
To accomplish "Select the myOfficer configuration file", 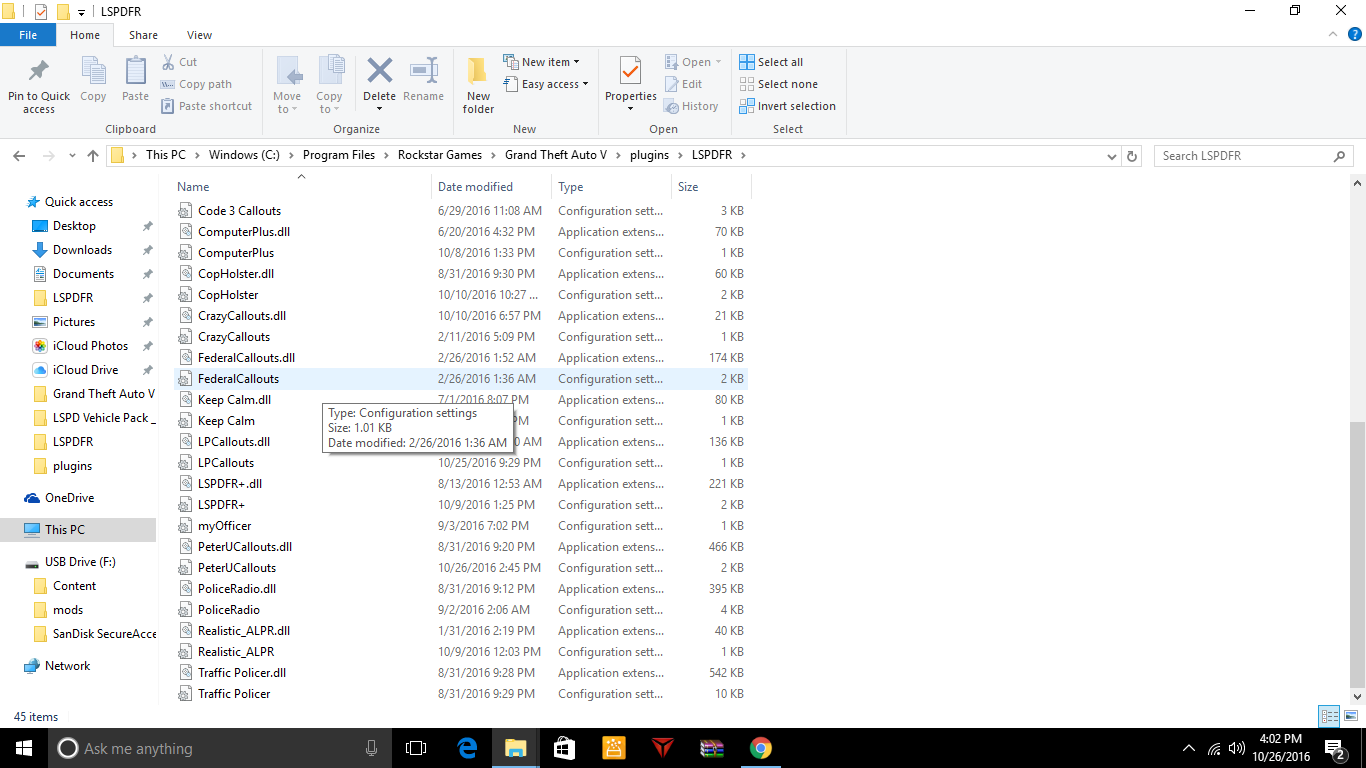I will (x=460, y=526).
